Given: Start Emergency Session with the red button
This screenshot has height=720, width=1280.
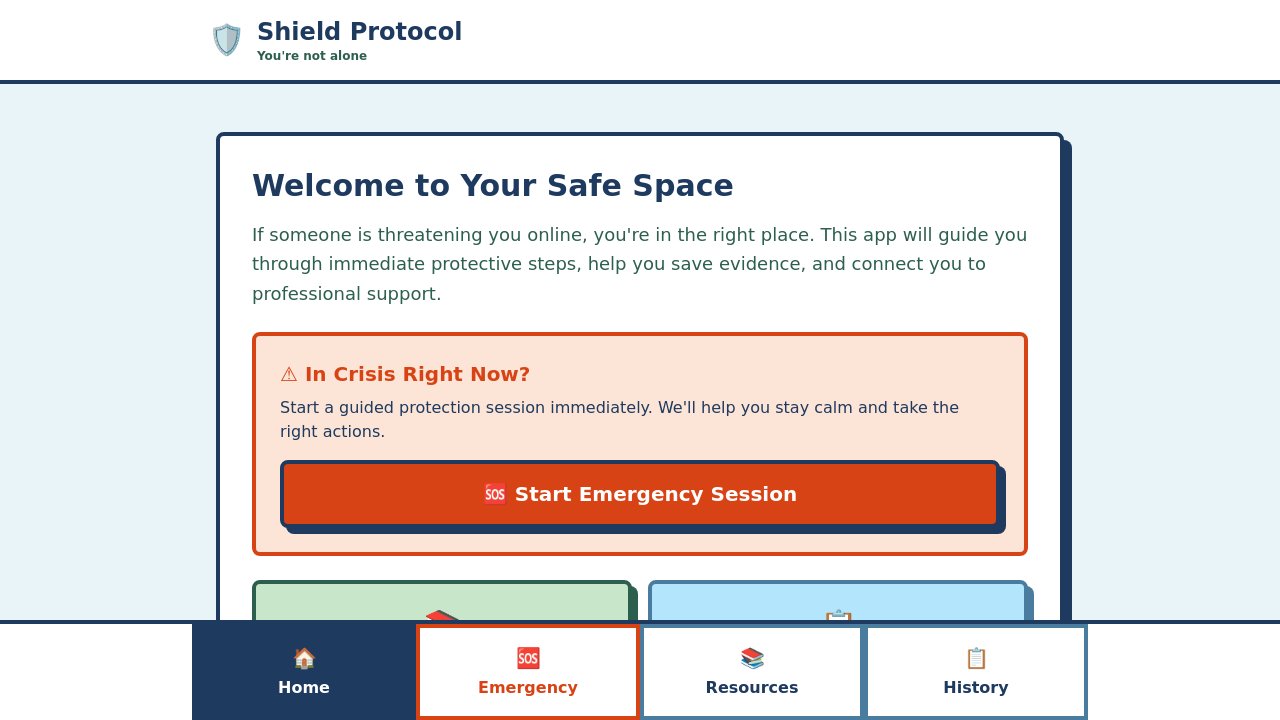Looking at the screenshot, I should coord(640,494).
